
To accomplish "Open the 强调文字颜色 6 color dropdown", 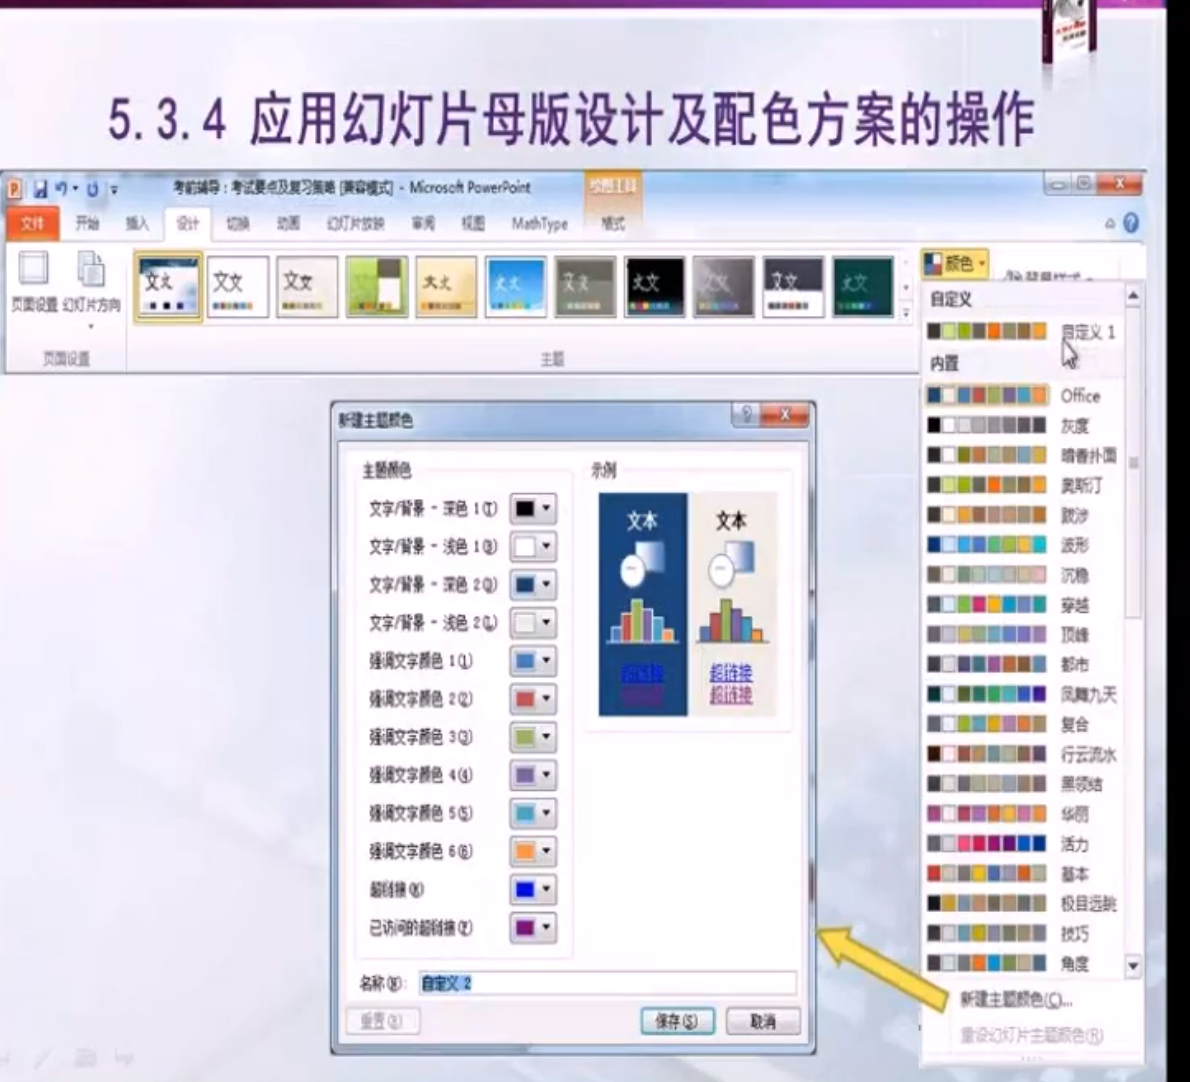I will [533, 851].
